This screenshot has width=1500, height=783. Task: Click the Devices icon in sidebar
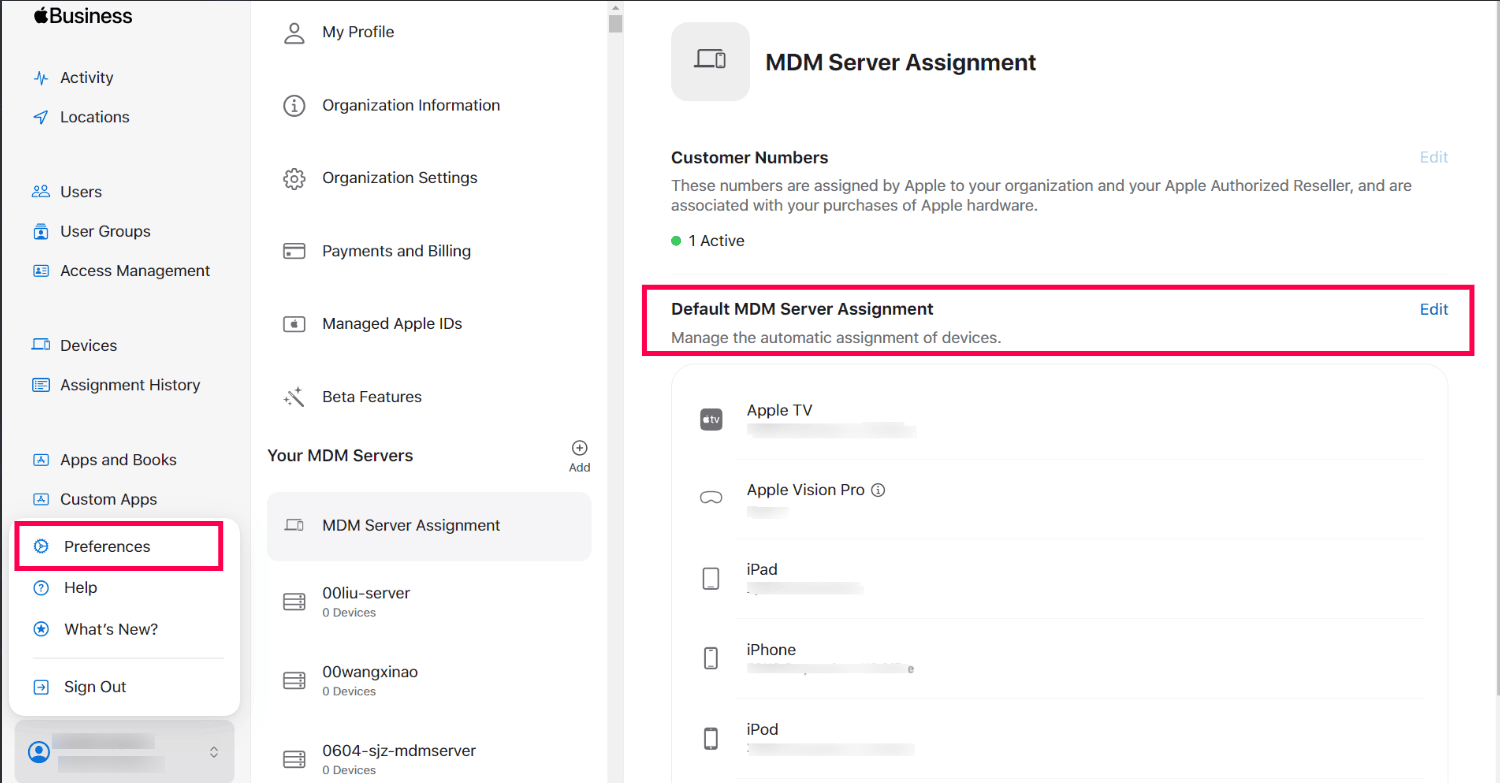41,345
